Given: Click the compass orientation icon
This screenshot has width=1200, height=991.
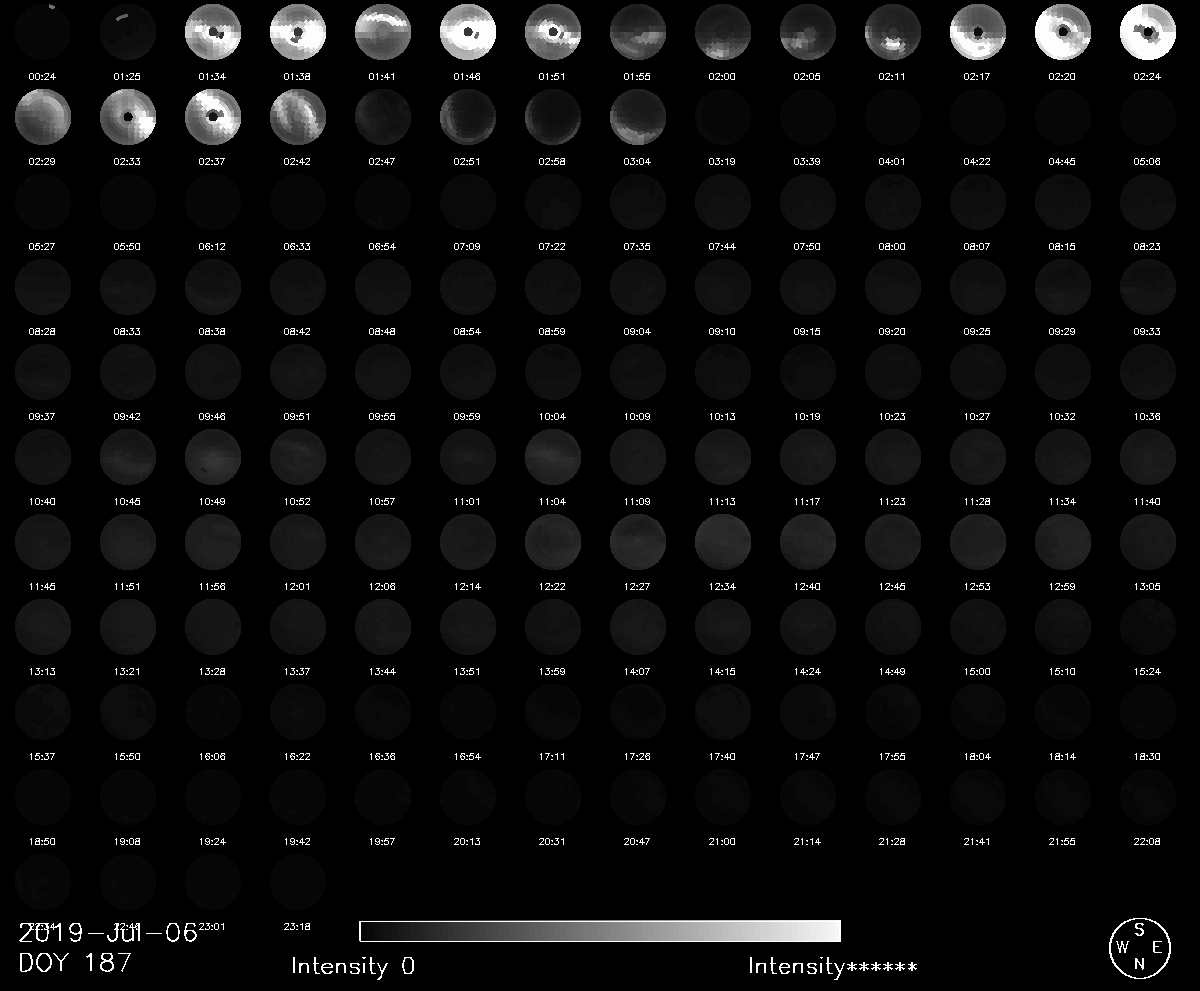Looking at the screenshot, I should coord(1138,948).
